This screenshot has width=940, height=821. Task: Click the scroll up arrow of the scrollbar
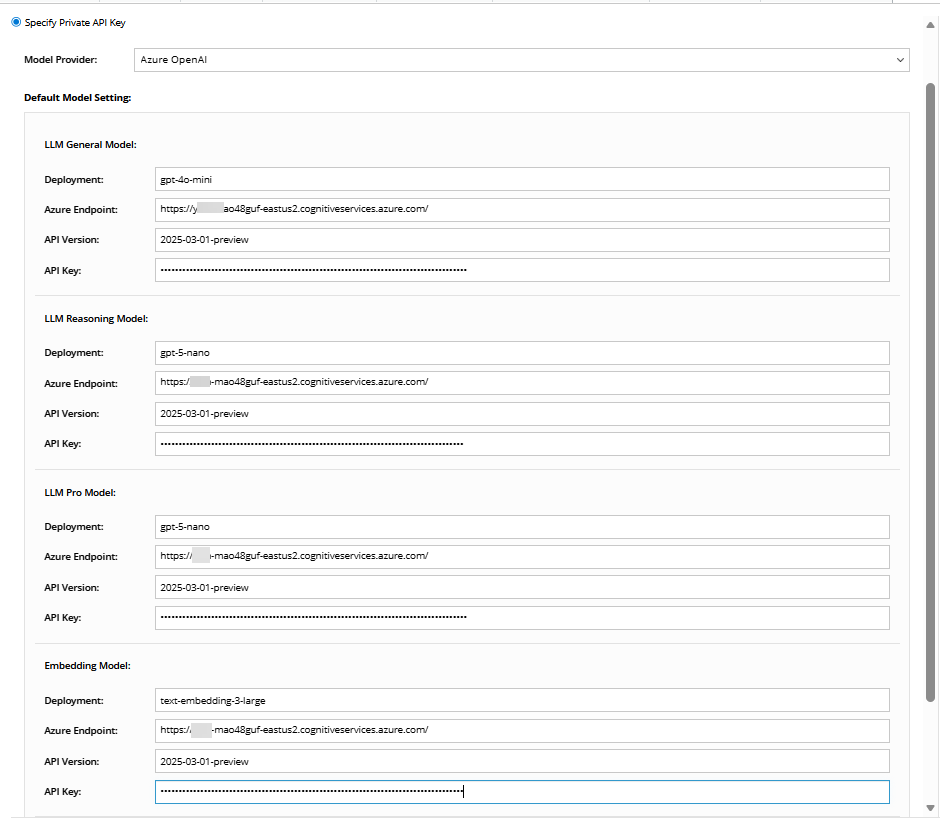[x=930, y=25]
